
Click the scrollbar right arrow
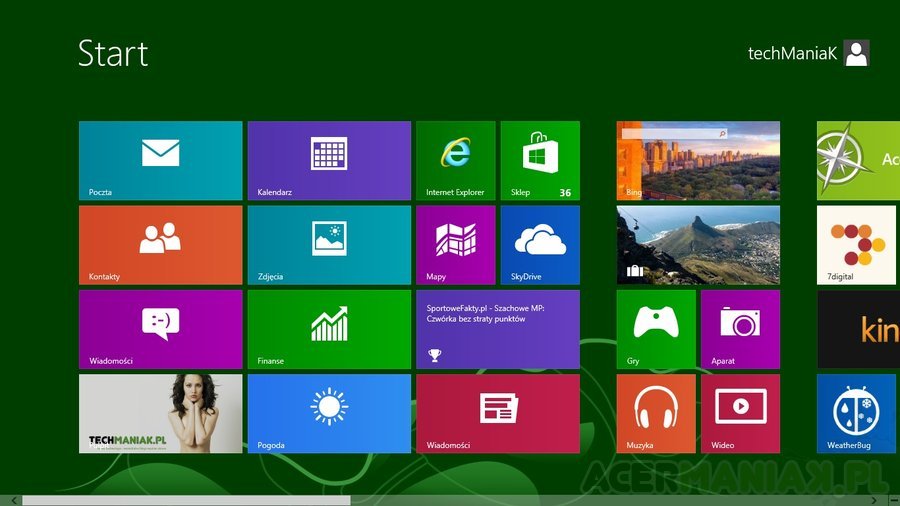pyautogui.click(x=874, y=501)
